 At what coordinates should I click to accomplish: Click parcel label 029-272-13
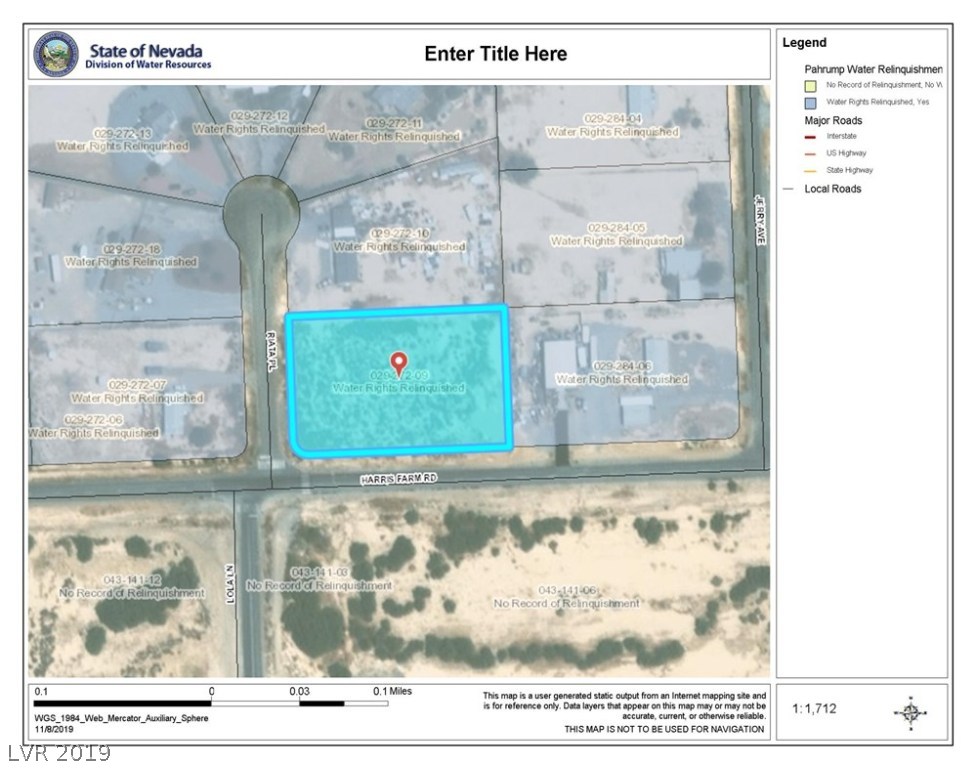(123, 134)
